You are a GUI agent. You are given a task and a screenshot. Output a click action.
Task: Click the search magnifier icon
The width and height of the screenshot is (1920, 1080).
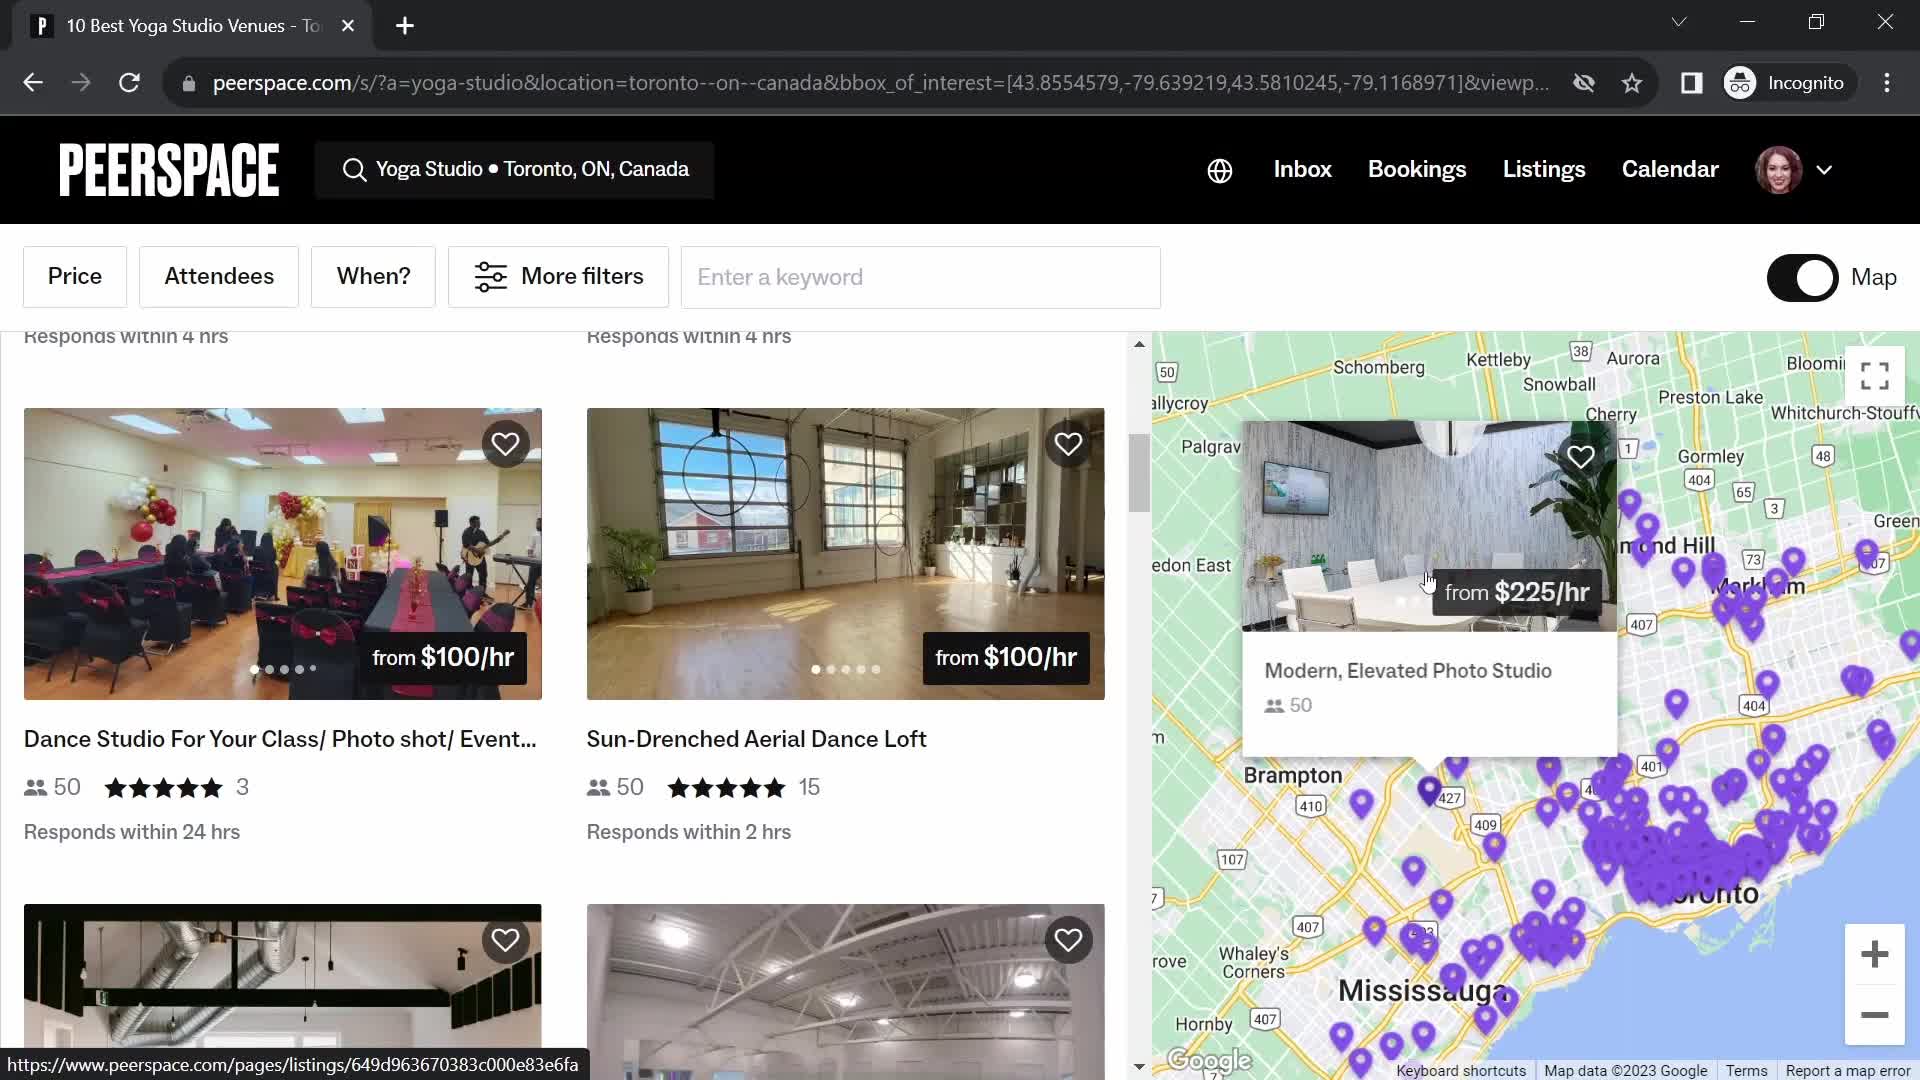pyautogui.click(x=354, y=170)
